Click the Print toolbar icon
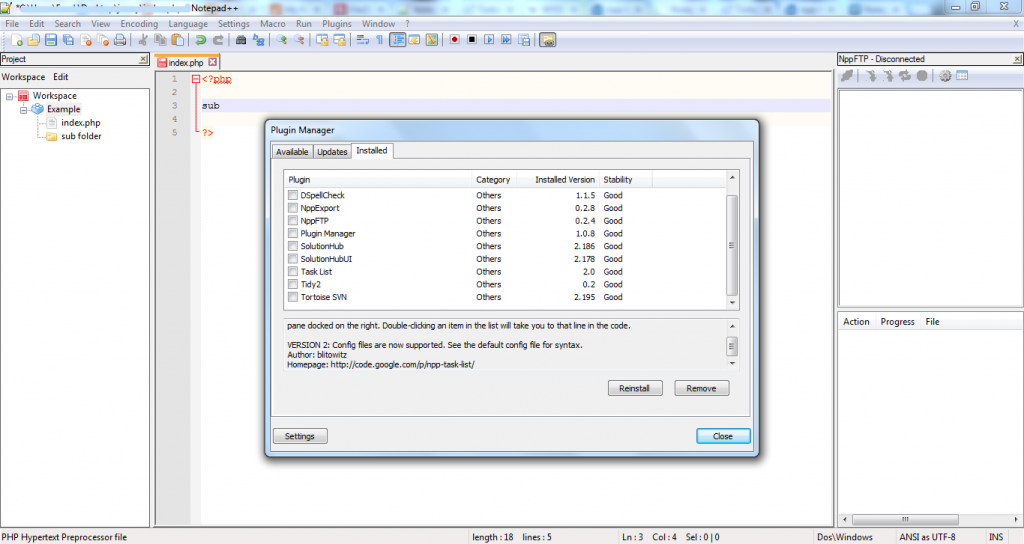The width and height of the screenshot is (1024, 544). 120,40
